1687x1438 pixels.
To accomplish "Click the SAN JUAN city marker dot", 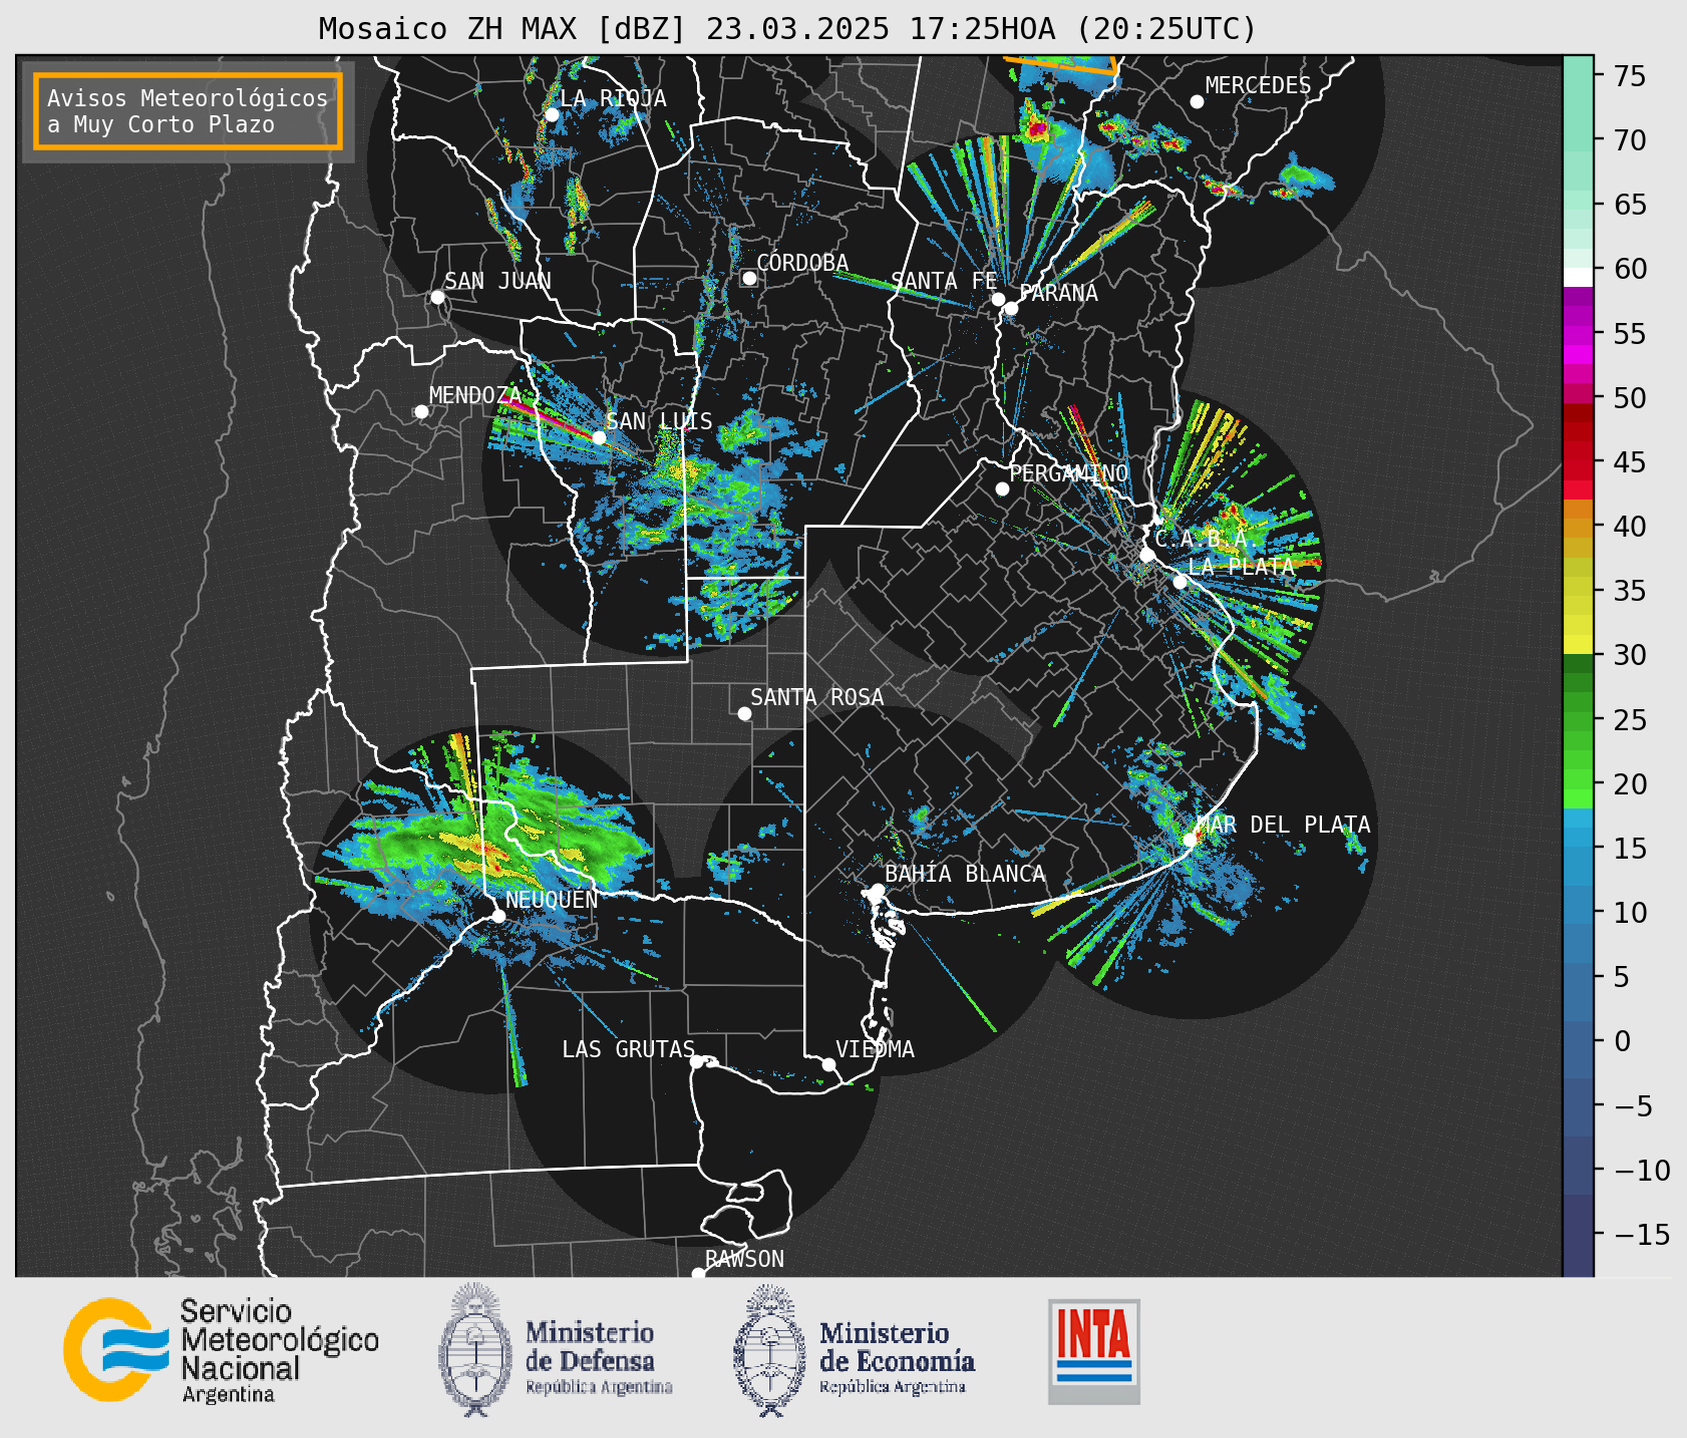I will [x=437, y=297].
